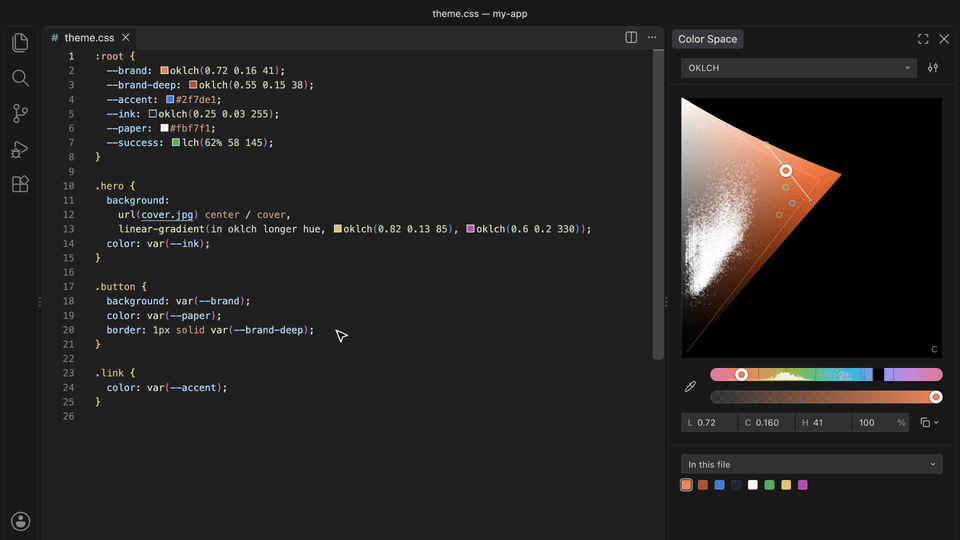Viewport: 960px width, 540px height.
Task: Click the C chroma value field
Action: tap(767, 422)
